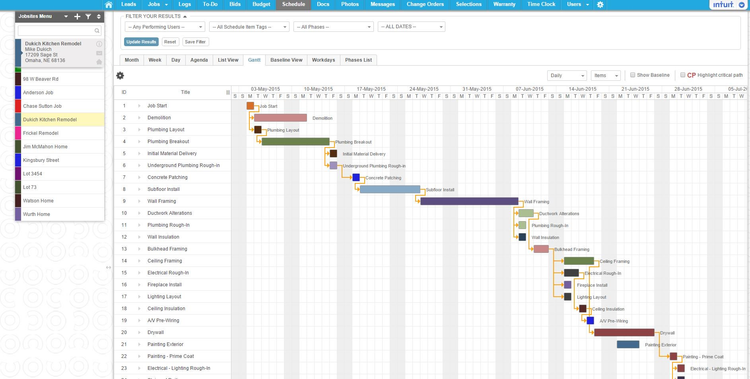Click the email icon for Mike Dukich

coord(99,53)
